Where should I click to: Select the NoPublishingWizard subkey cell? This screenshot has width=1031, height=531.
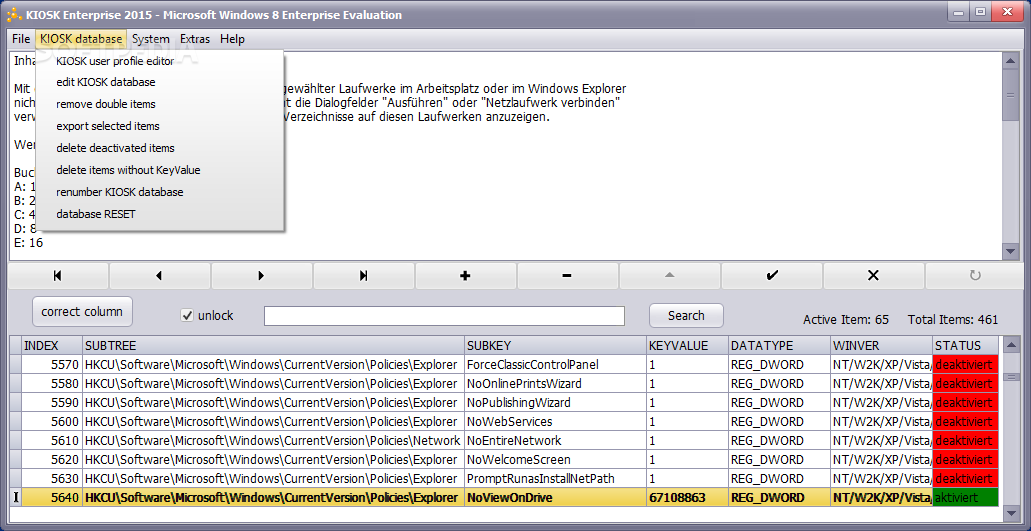tap(555, 403)
